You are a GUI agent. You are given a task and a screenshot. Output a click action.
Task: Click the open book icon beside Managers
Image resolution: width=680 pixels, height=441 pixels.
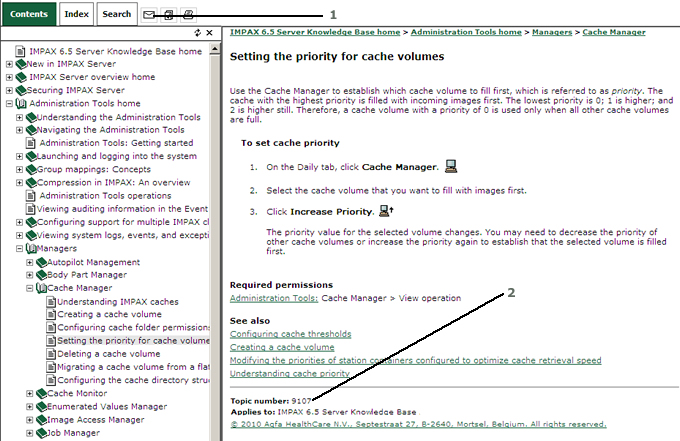point(31,248)
